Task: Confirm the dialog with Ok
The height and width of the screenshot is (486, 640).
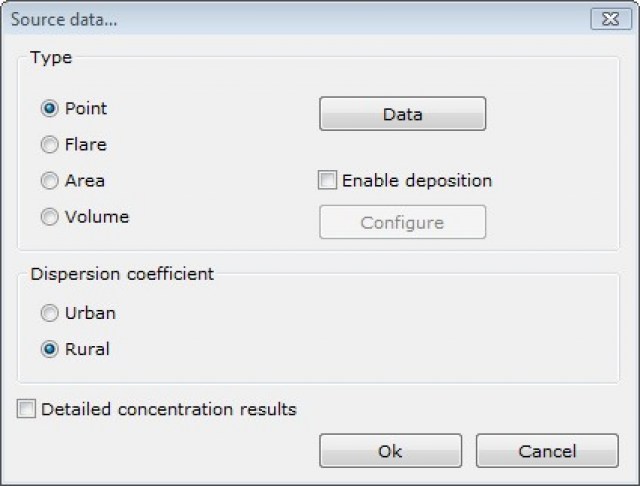Action: click(390, 451)
